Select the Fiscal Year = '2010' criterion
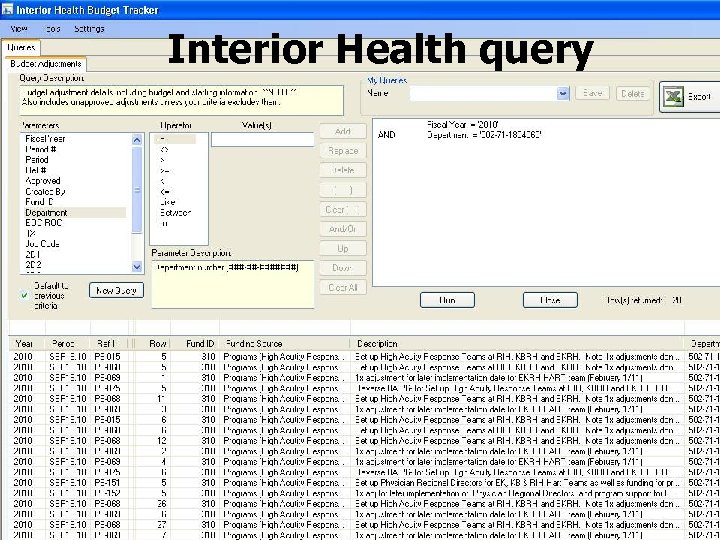The image size is (720, 540). click(x=463, y=124)
